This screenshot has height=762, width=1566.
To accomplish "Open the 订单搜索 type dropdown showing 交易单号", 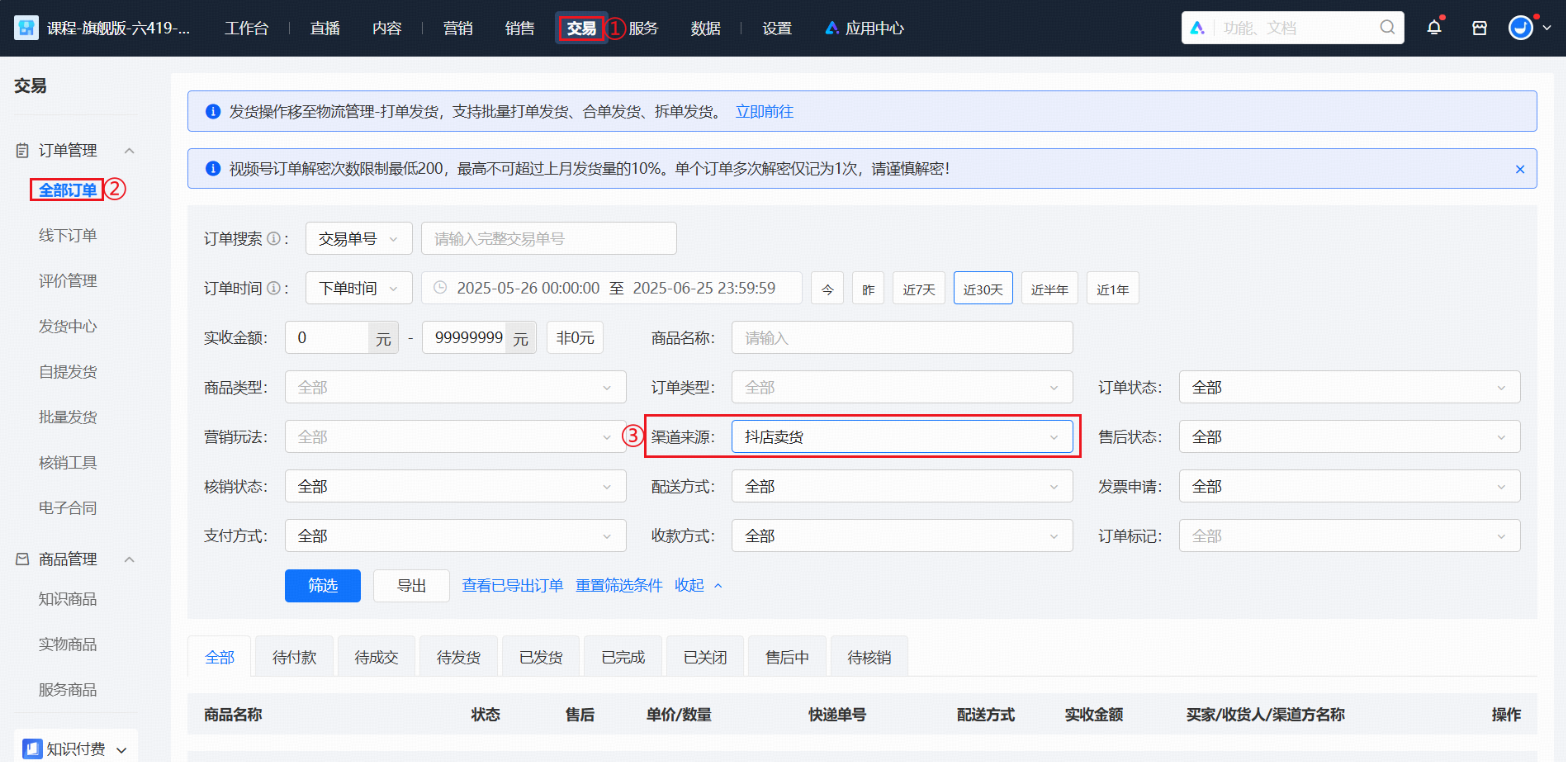I will [x=358, y=238].
